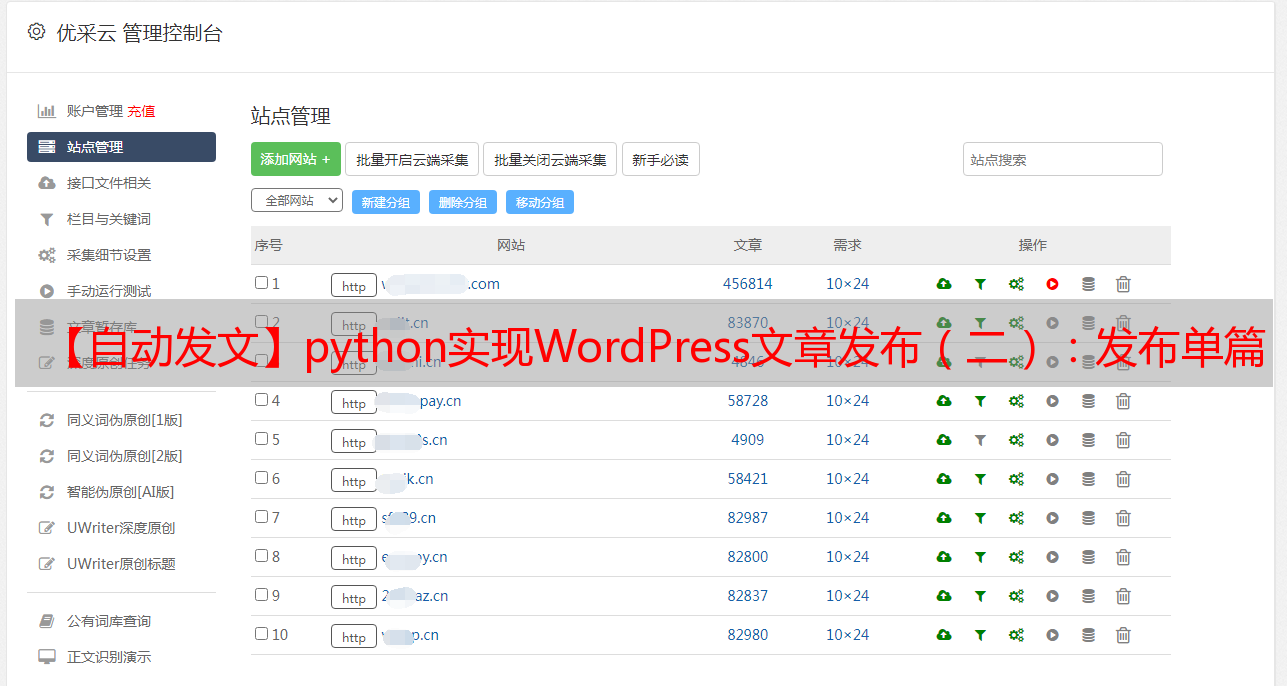Click the trash icon in row 6
The image size is (1287, 686).
[x=1123, y=479]
